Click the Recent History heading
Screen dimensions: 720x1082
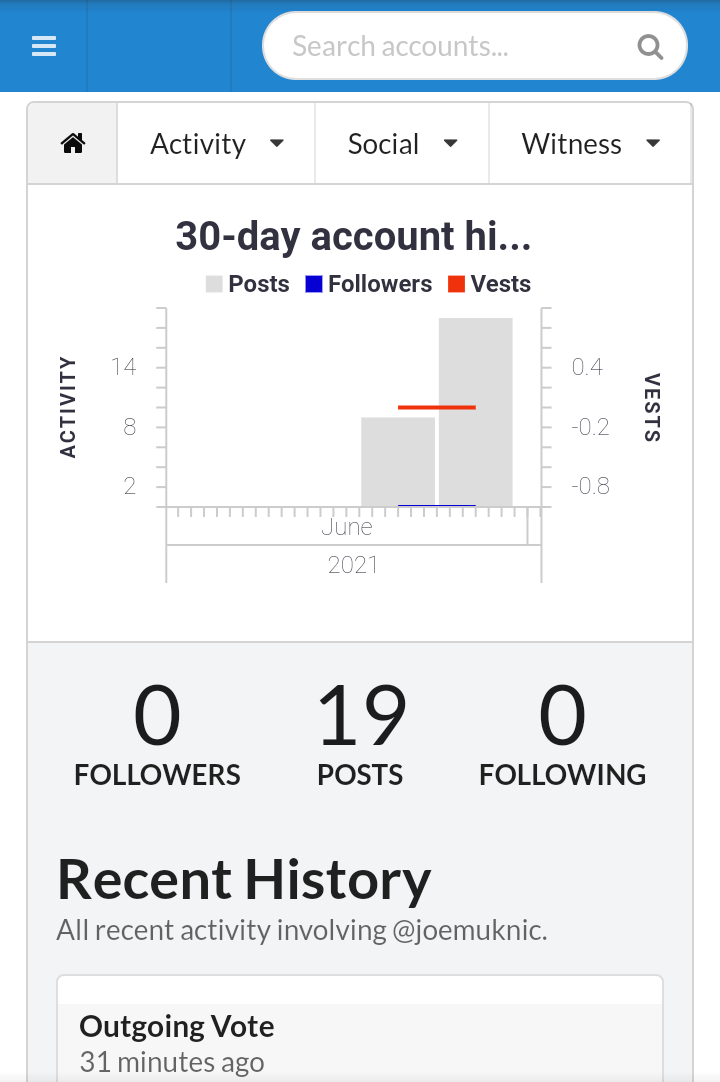pyautogui.click(x=244, y=880)
